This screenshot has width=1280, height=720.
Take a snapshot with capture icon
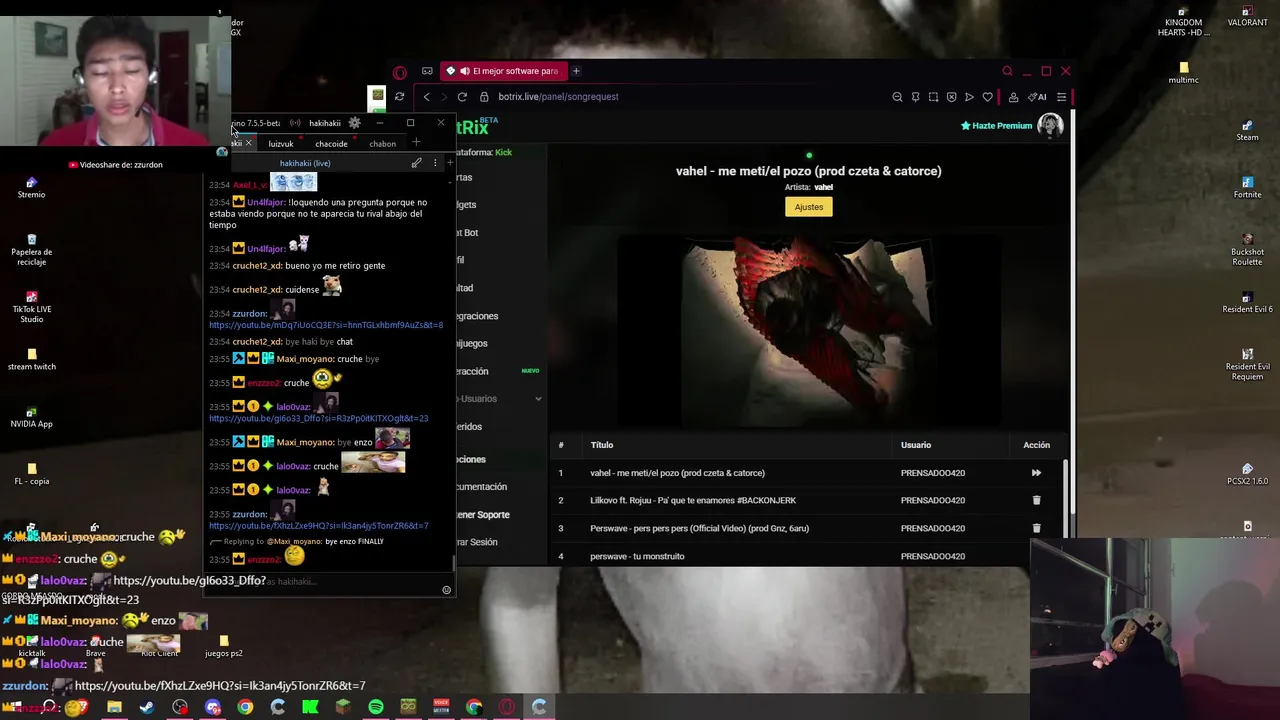[x=933, y=97]
